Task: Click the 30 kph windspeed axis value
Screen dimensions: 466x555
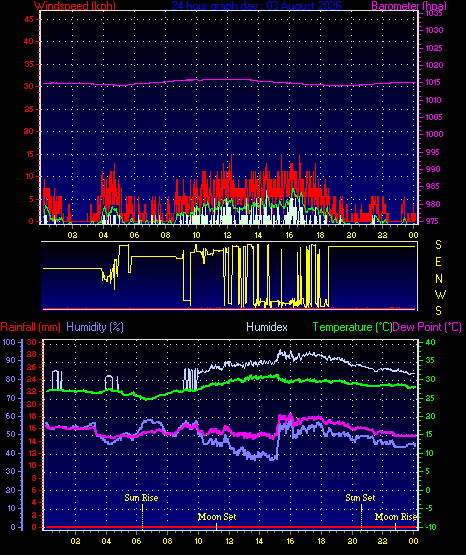Action: click(29, 86)
